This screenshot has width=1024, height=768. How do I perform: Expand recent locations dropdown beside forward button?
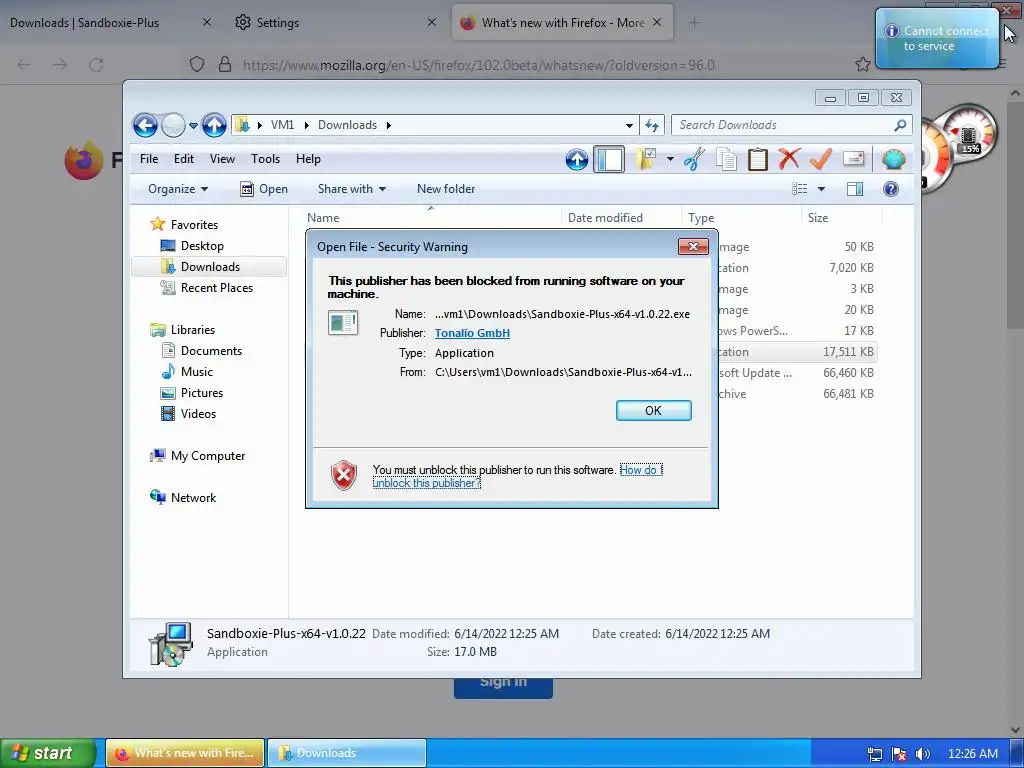point(193,125)
